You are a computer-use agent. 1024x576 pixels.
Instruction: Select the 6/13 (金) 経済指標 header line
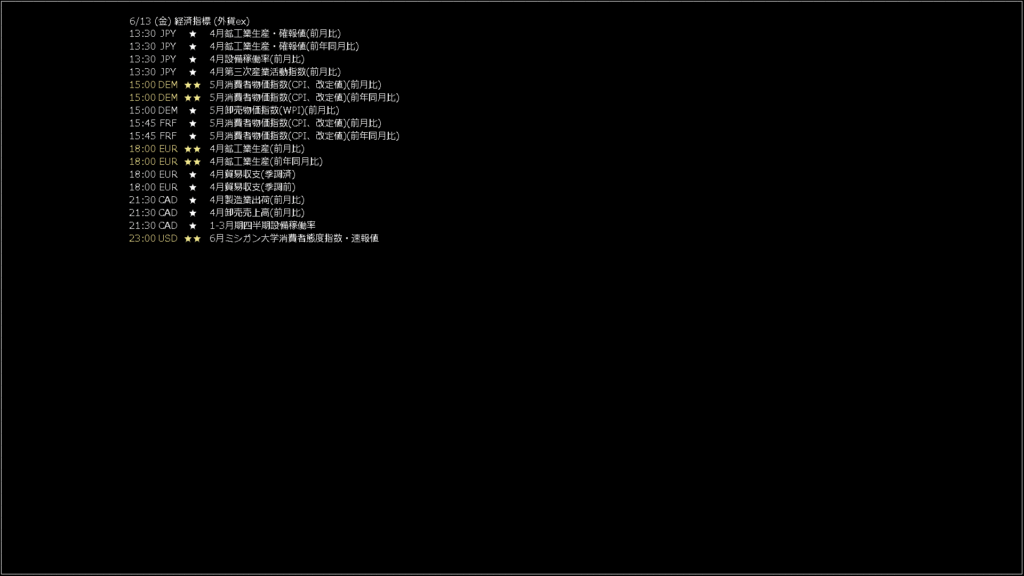[189, 22]
